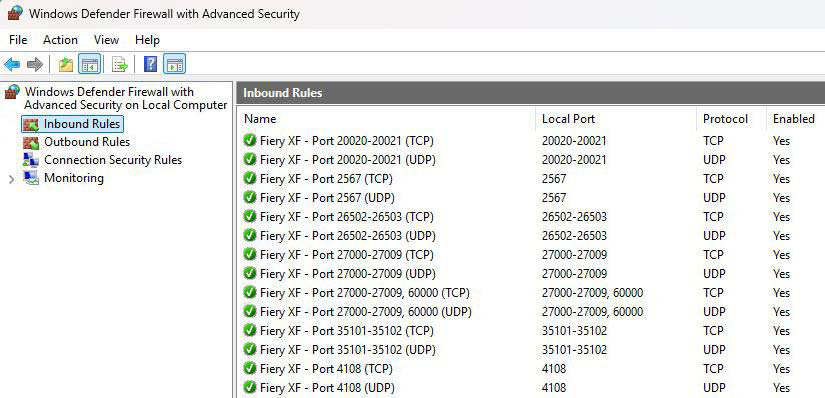
Task: Select rule Fiery XF - Port 4108 (UDP)
Action: pos(327,387)
